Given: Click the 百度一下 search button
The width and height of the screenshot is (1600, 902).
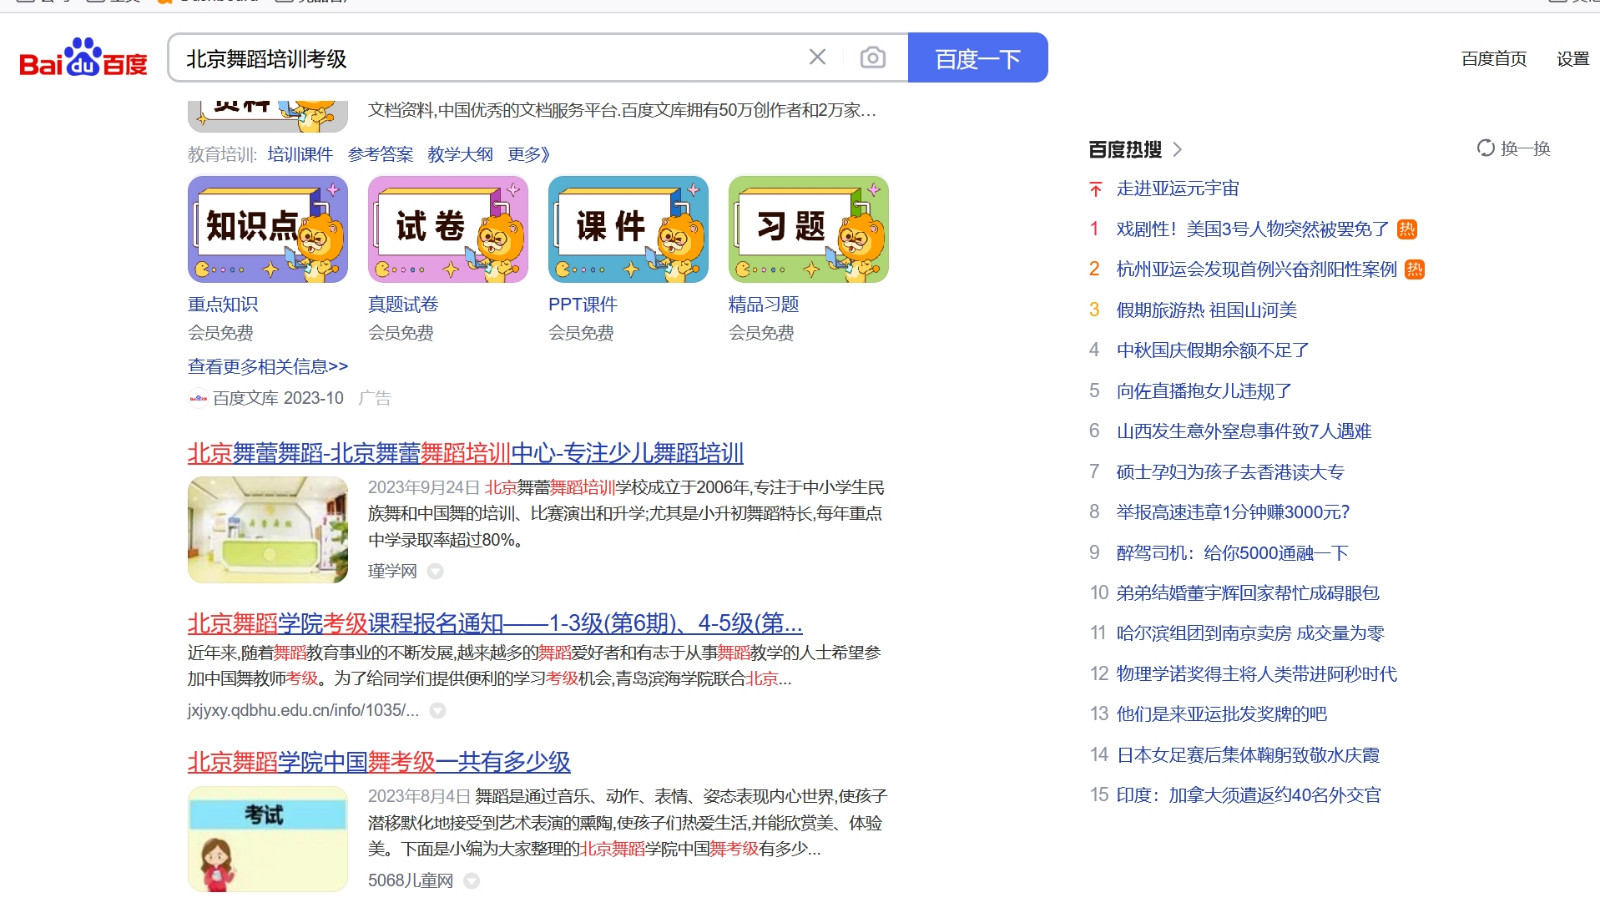Looking at the screenshot, I should pyautogui.click(x=977, y=57).
